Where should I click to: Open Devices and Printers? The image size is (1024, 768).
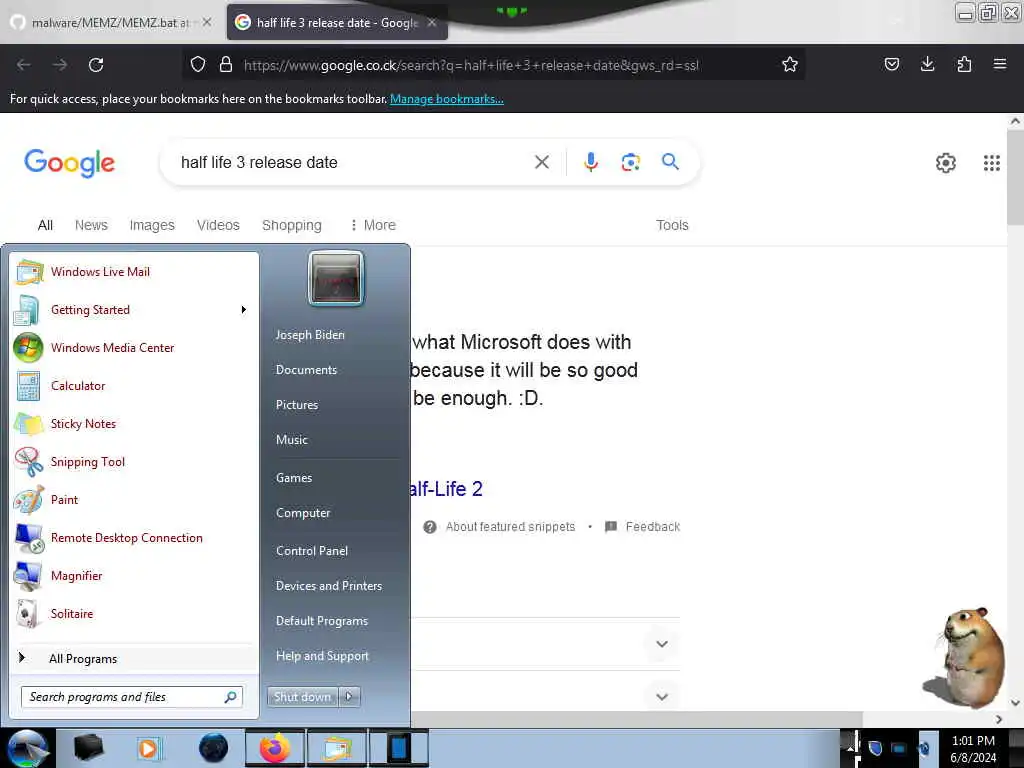point(328,586)
